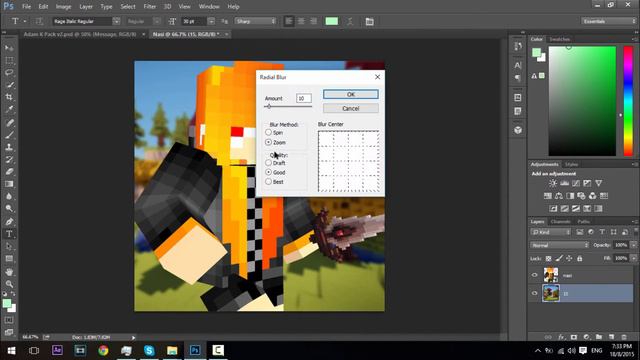Open the layer blend mode Normal dropdown
Image resolution: width=640 pixels, height=360 pixels.
(x=560, y=245)
